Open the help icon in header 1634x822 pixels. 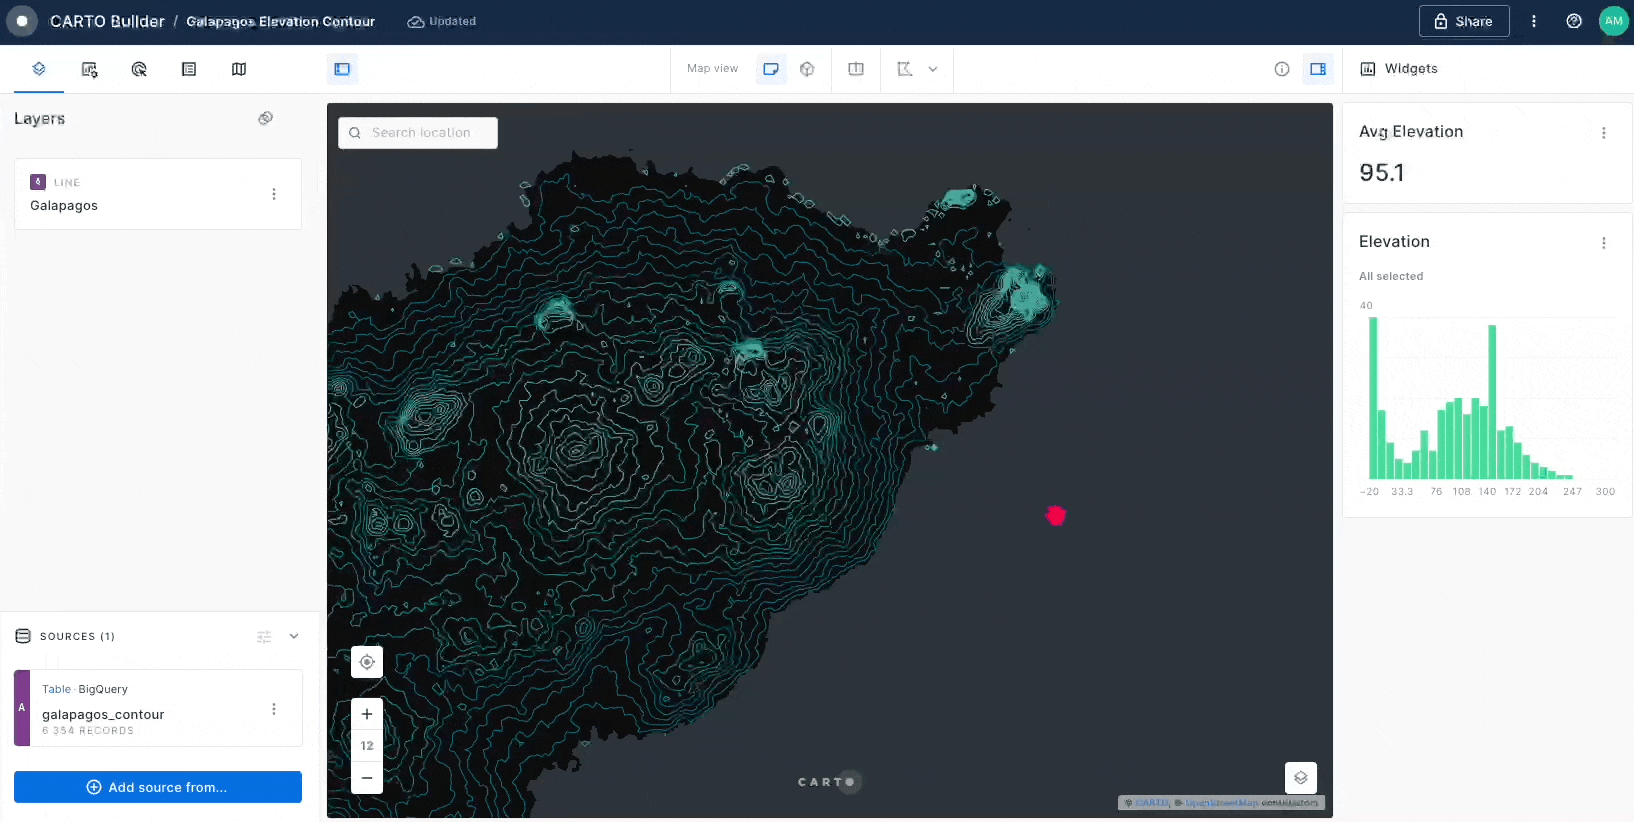point(1574,21)
